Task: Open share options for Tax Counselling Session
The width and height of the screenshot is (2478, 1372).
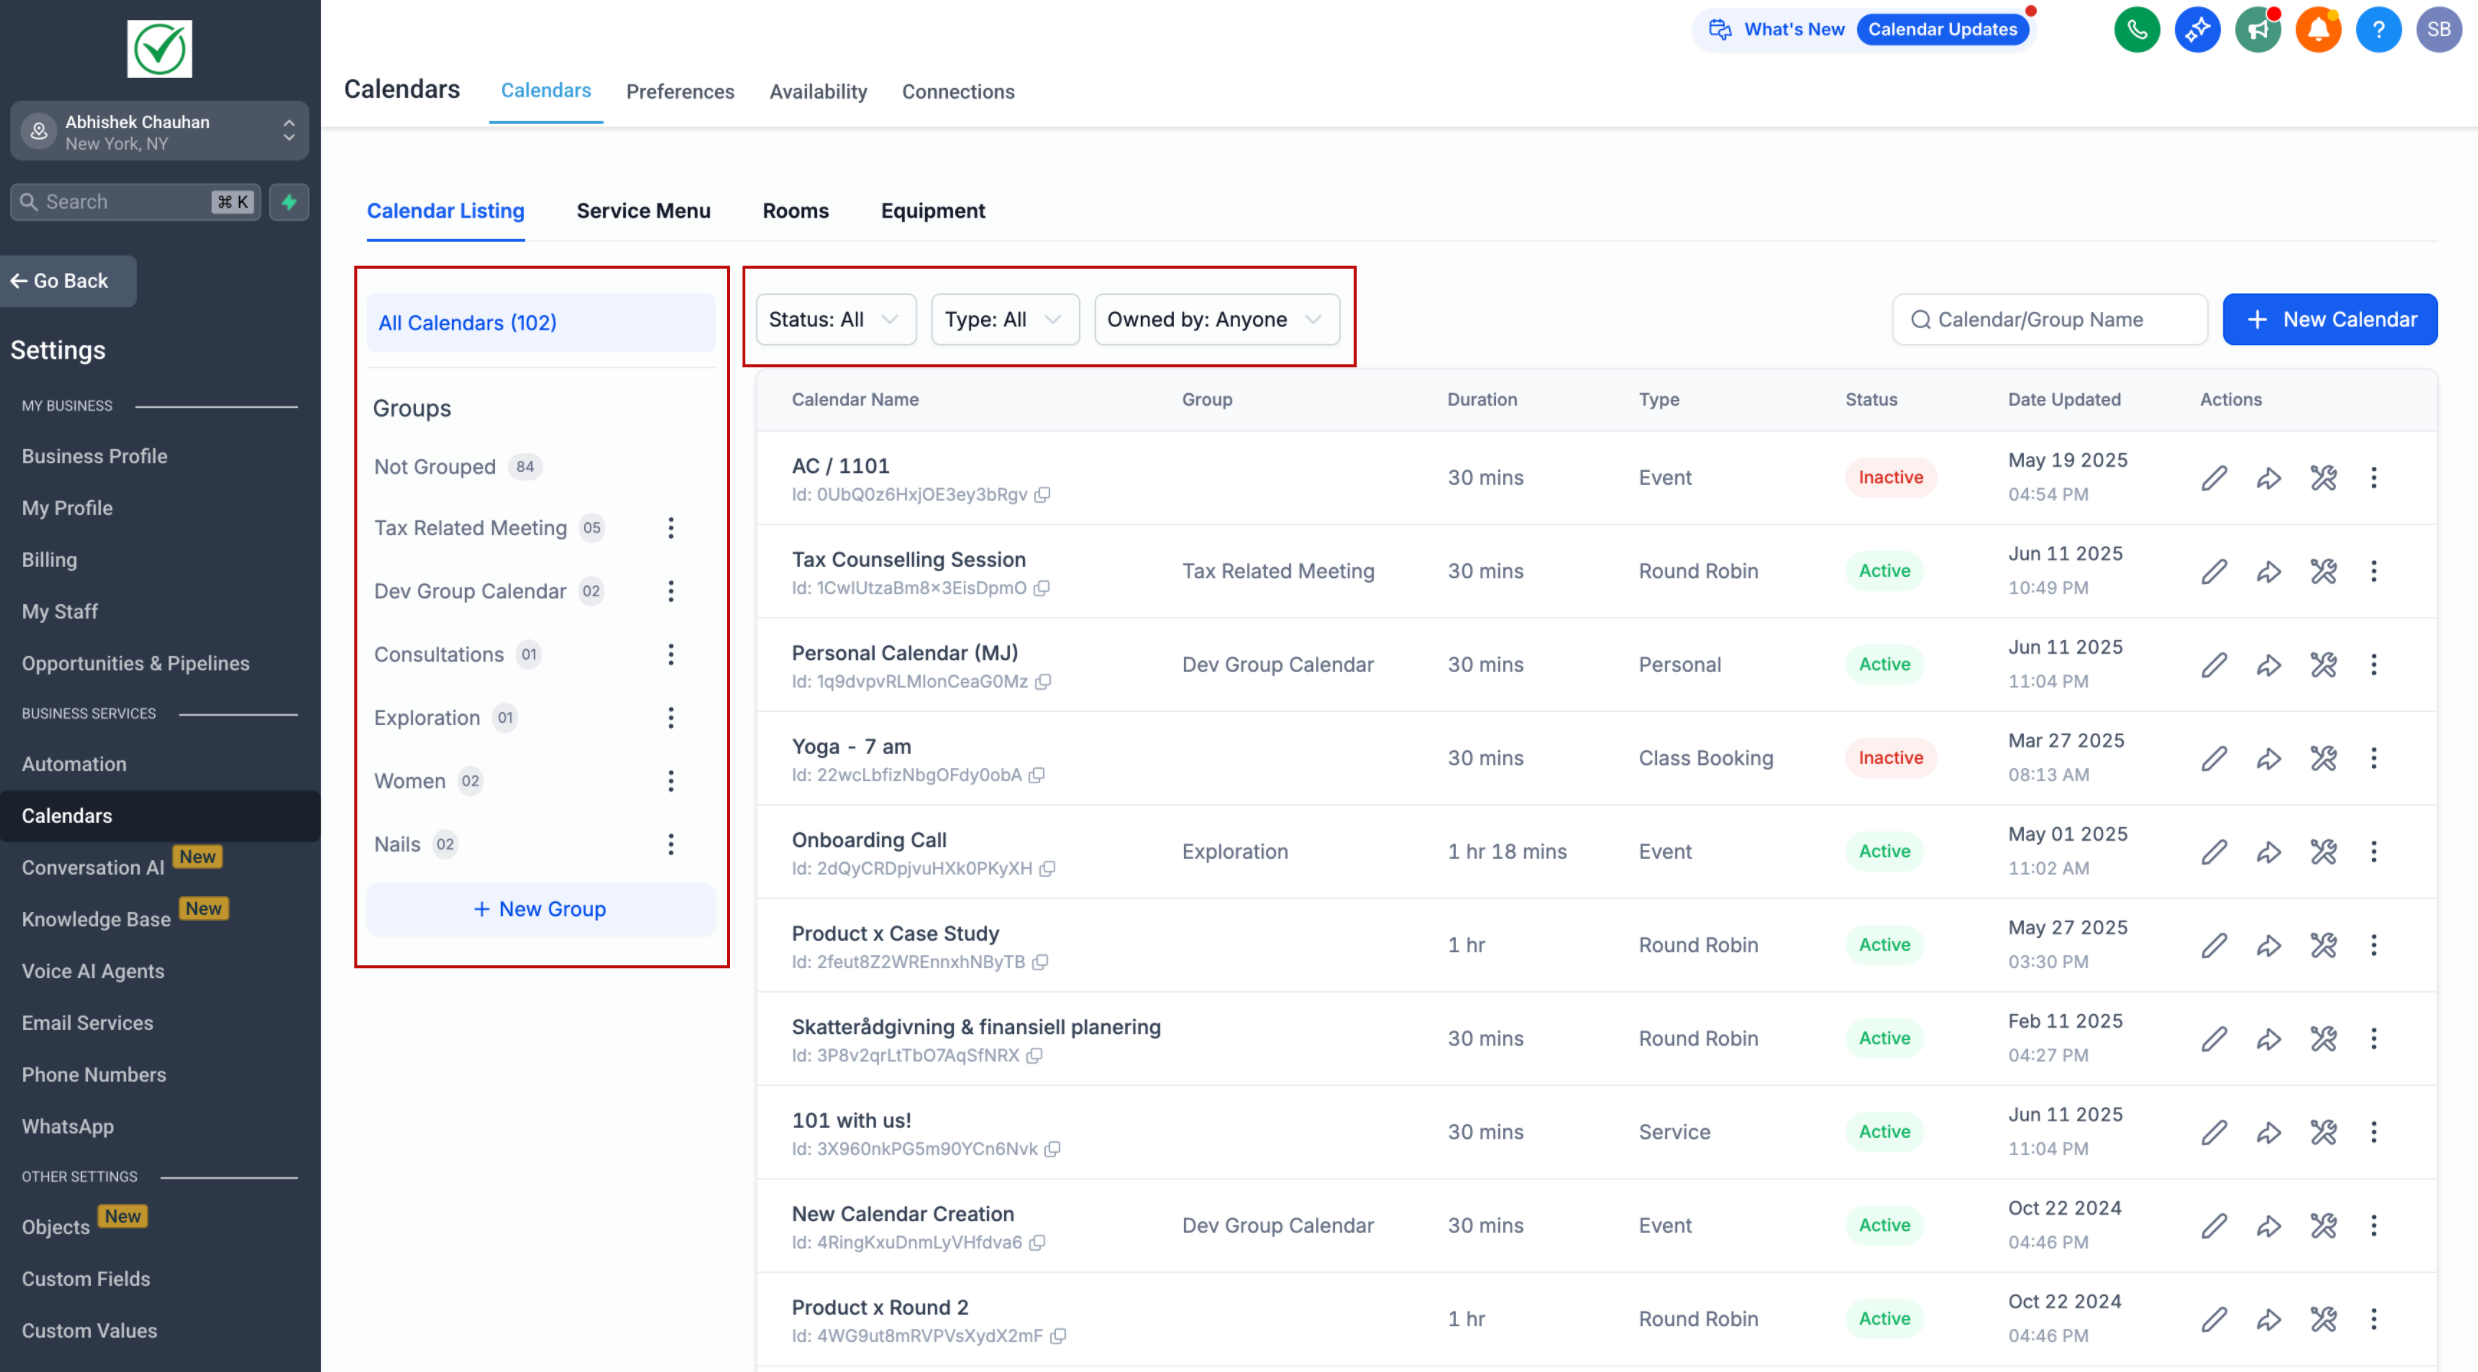Action: pos(2268,571)
